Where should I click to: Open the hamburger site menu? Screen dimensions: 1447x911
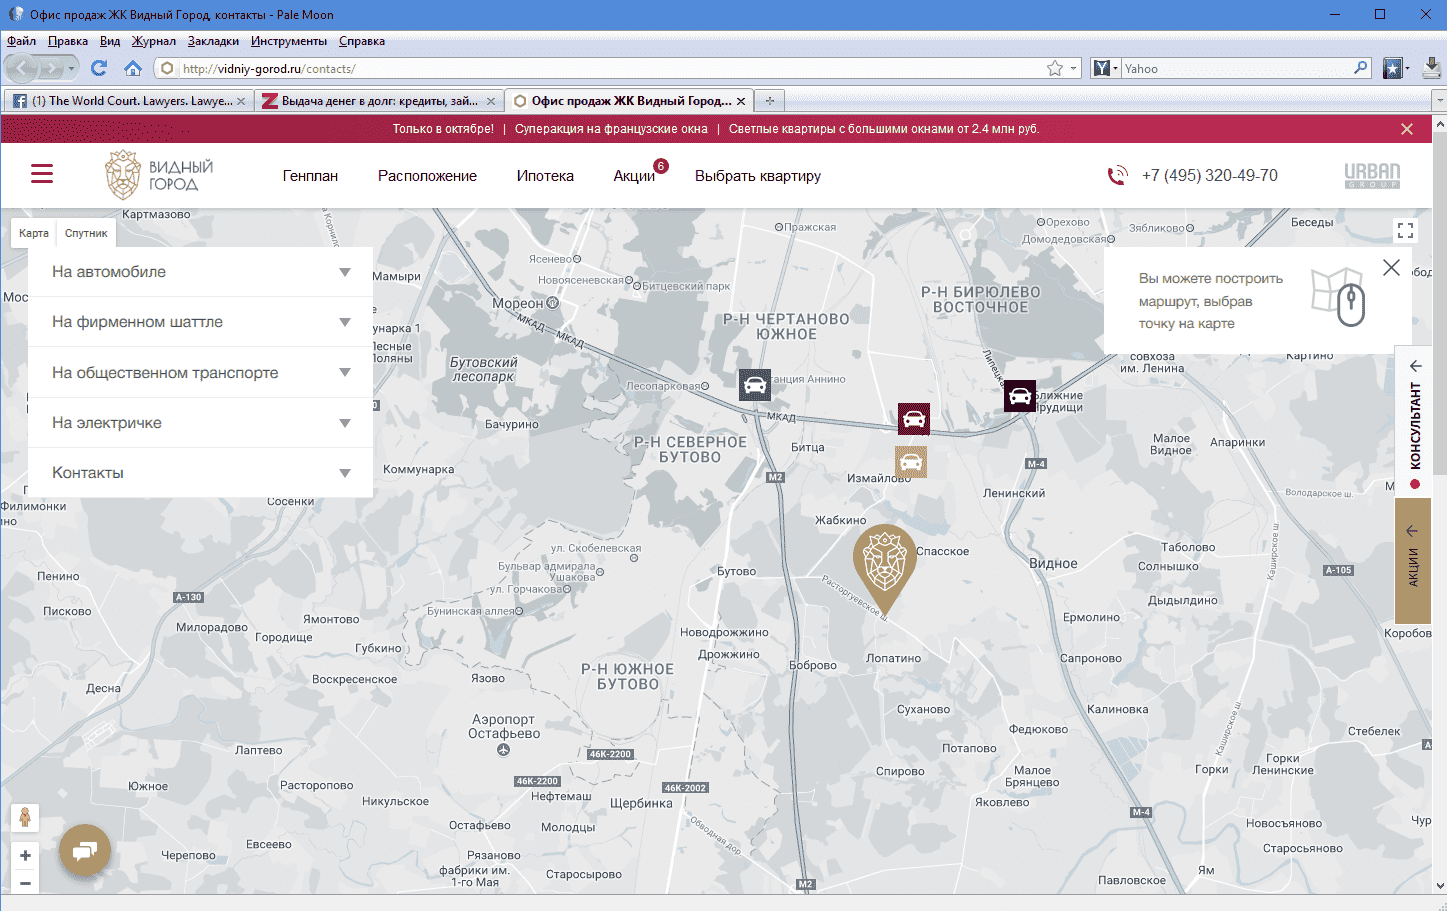click(42, 175)
